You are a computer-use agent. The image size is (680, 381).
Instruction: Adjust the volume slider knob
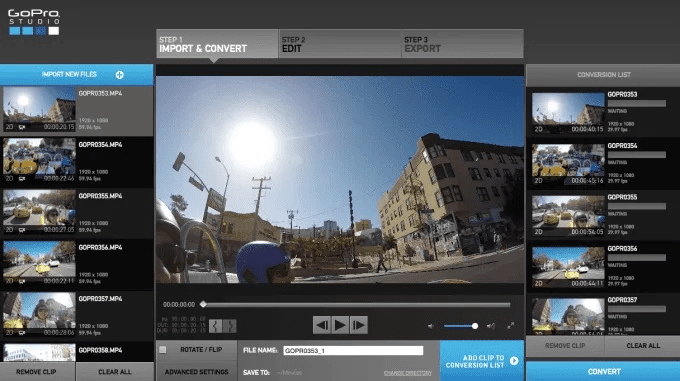tap(475, 326)
